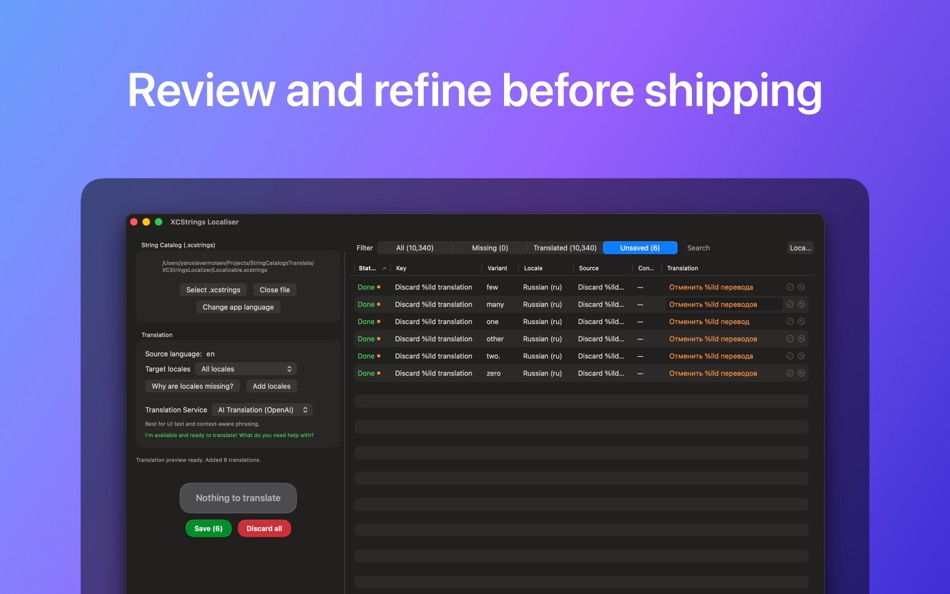Screen dimensions: 950x594
Task: Open the Translation Service 'AI Translation (OpenAI)' dropdown
Action: 262,410
